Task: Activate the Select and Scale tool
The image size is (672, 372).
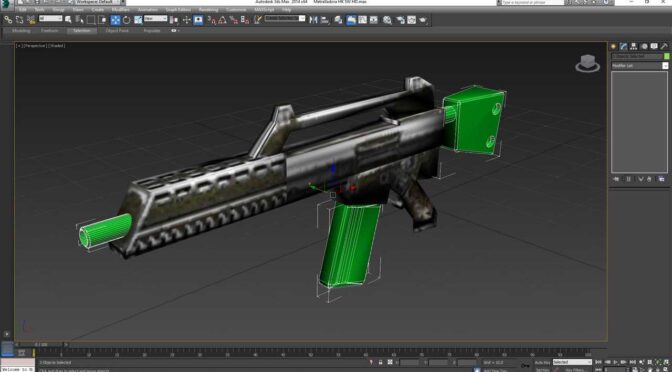Action: pyautogui.click(x=138, y=20)
